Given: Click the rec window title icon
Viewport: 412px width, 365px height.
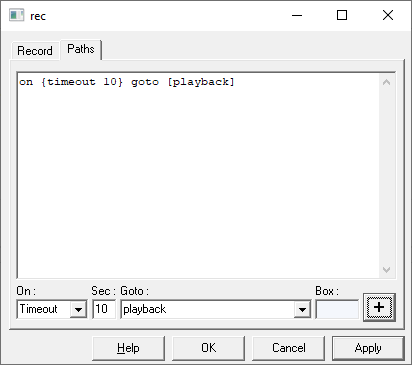Looking at the screenshot, I should [16, 15].
